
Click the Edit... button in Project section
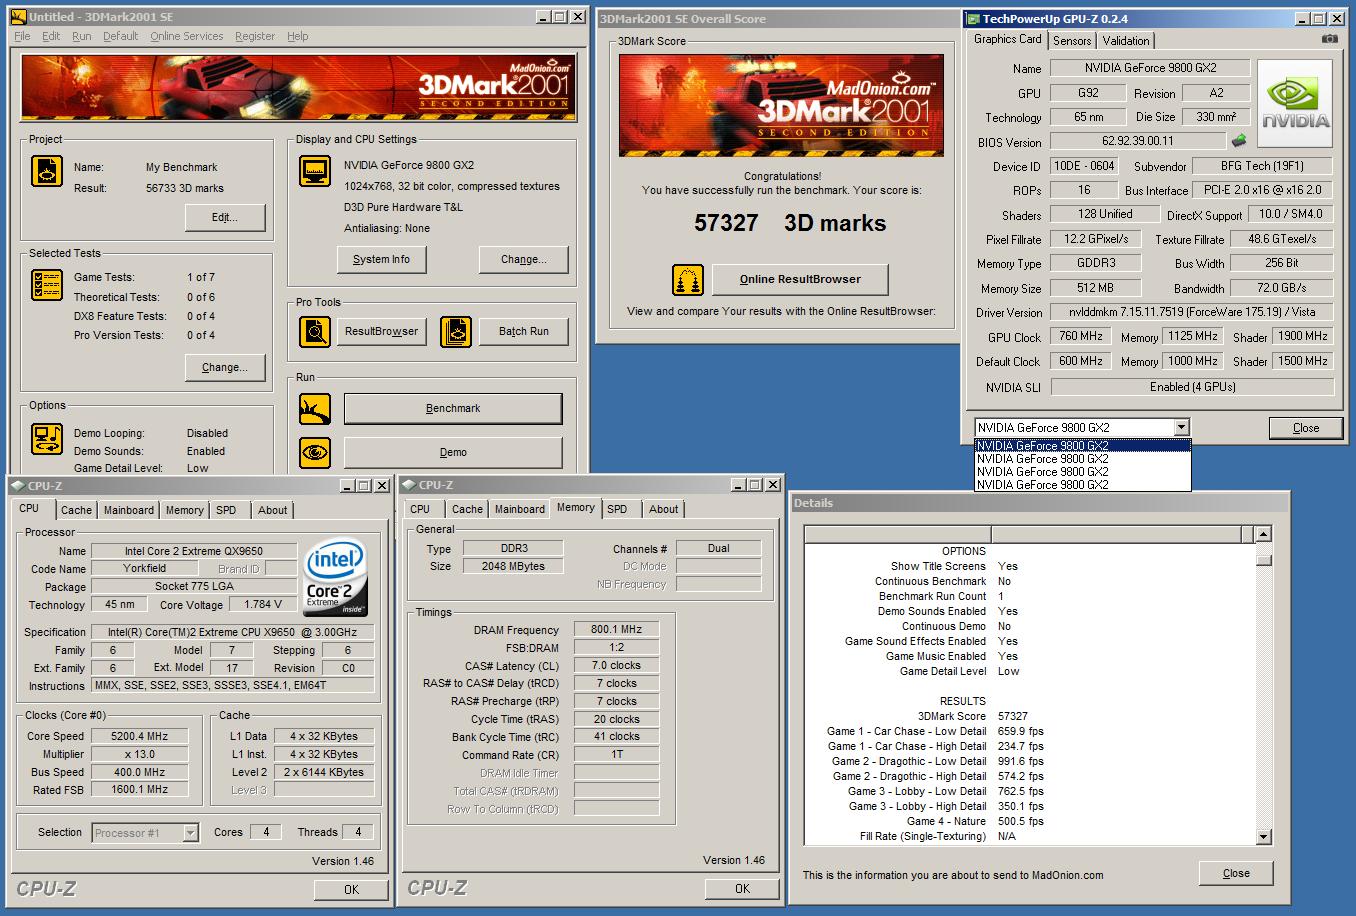coord(225,218)
